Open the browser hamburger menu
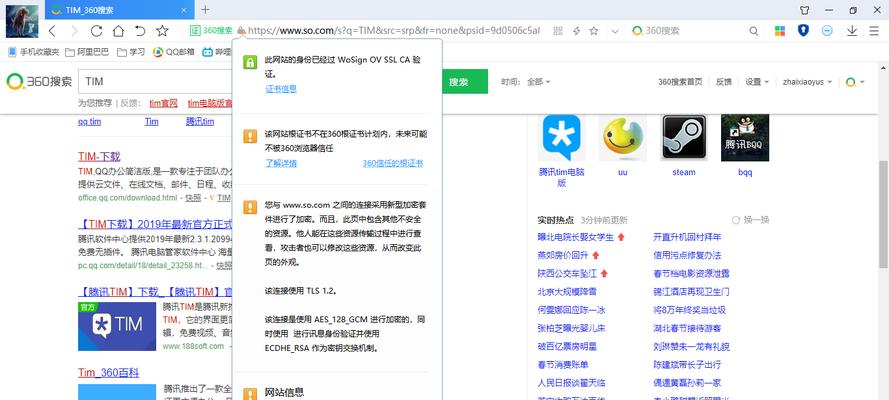 pyautogui.click(x=874, y=31)
